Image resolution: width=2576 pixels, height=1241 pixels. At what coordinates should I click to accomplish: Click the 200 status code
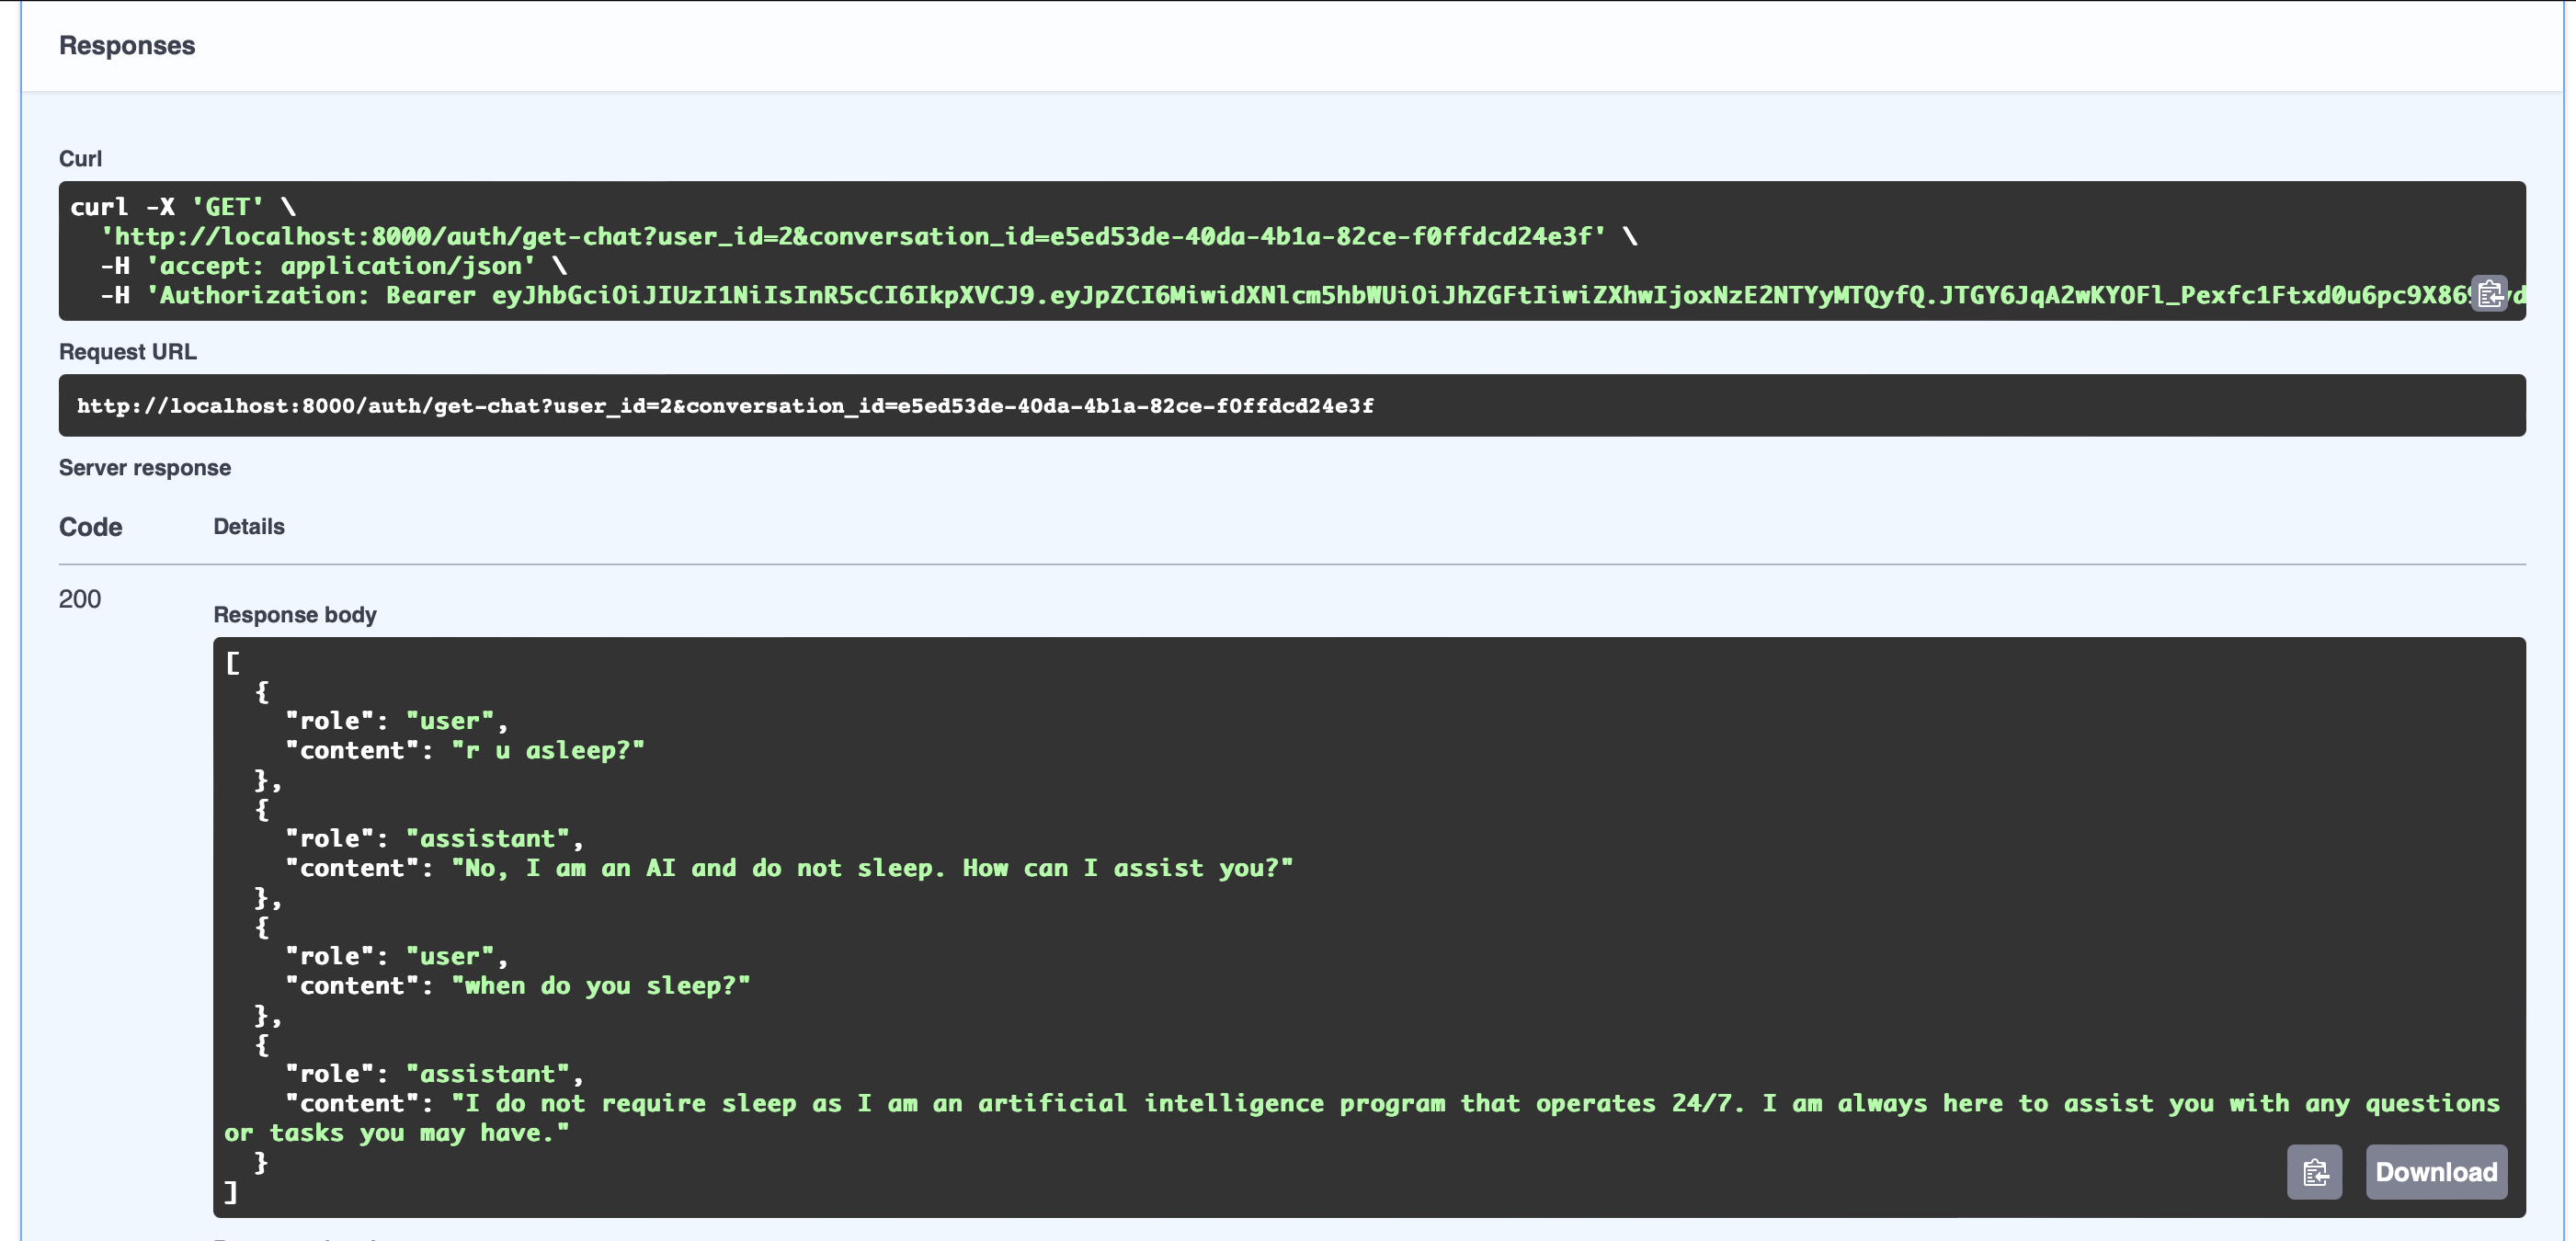click(80, 598)
